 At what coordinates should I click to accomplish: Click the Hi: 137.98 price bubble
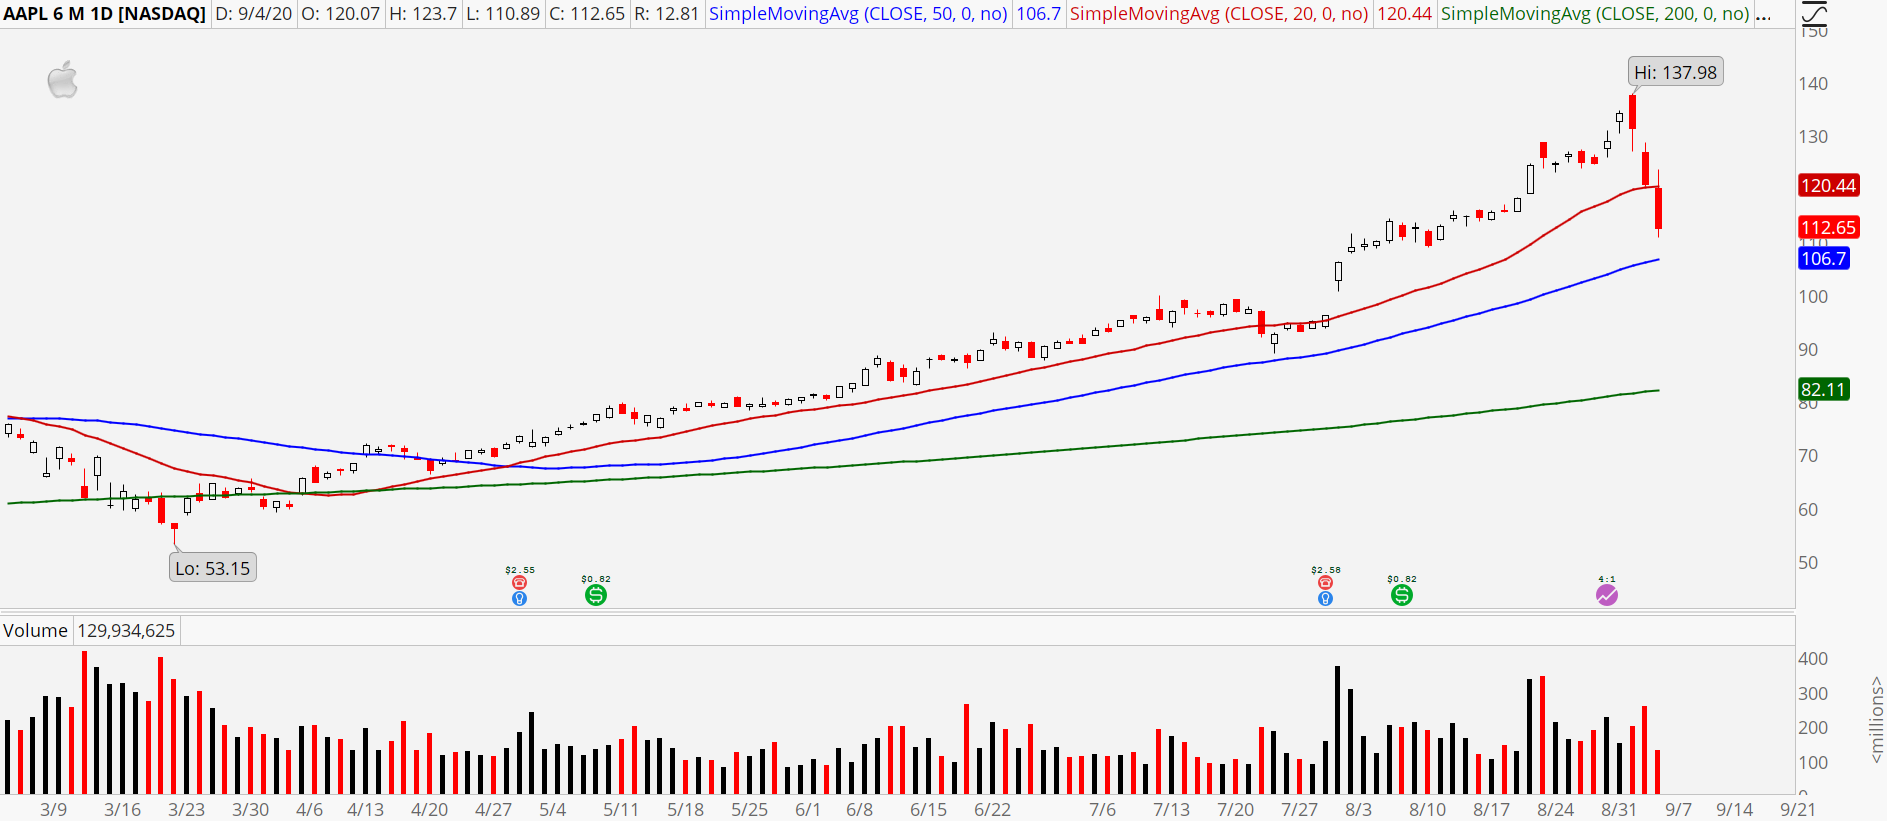(x=1675, y=72)
